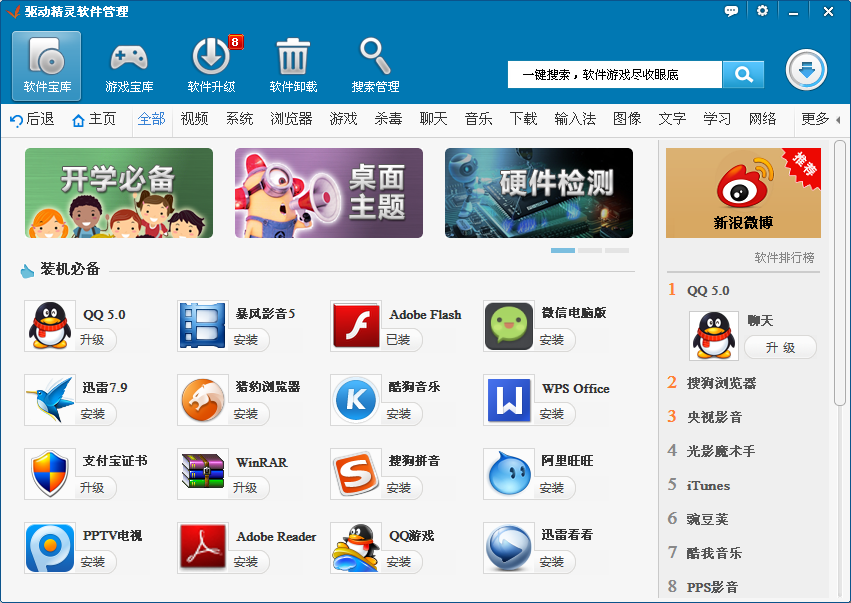Open 搜索管理 search management
This screenshot has height=603, width=851.
click(375, 66)
